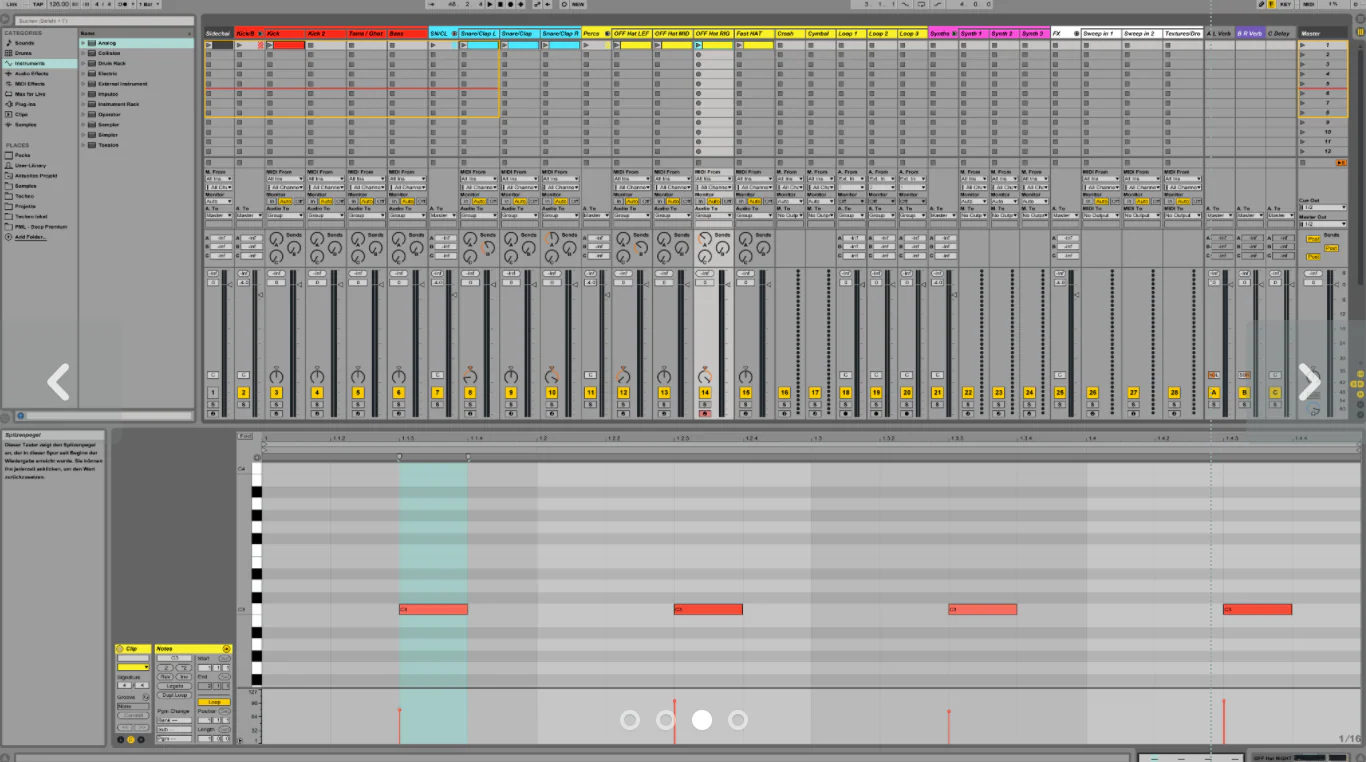Click the NEW button in transport
This screenshot has width=1366, height=762.
(578, 4)
